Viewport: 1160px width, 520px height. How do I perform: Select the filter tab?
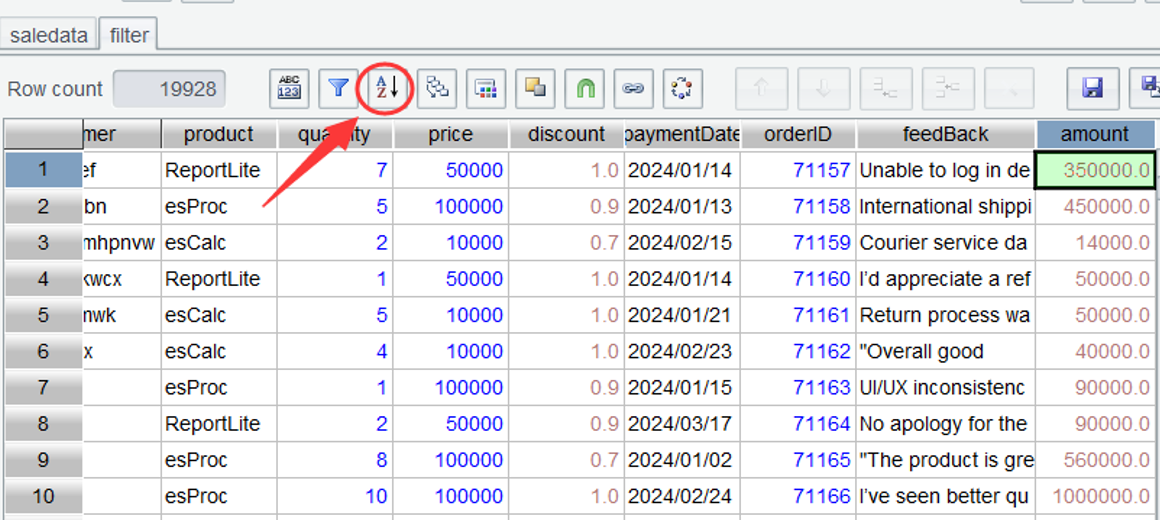click(x=129, y=35)
